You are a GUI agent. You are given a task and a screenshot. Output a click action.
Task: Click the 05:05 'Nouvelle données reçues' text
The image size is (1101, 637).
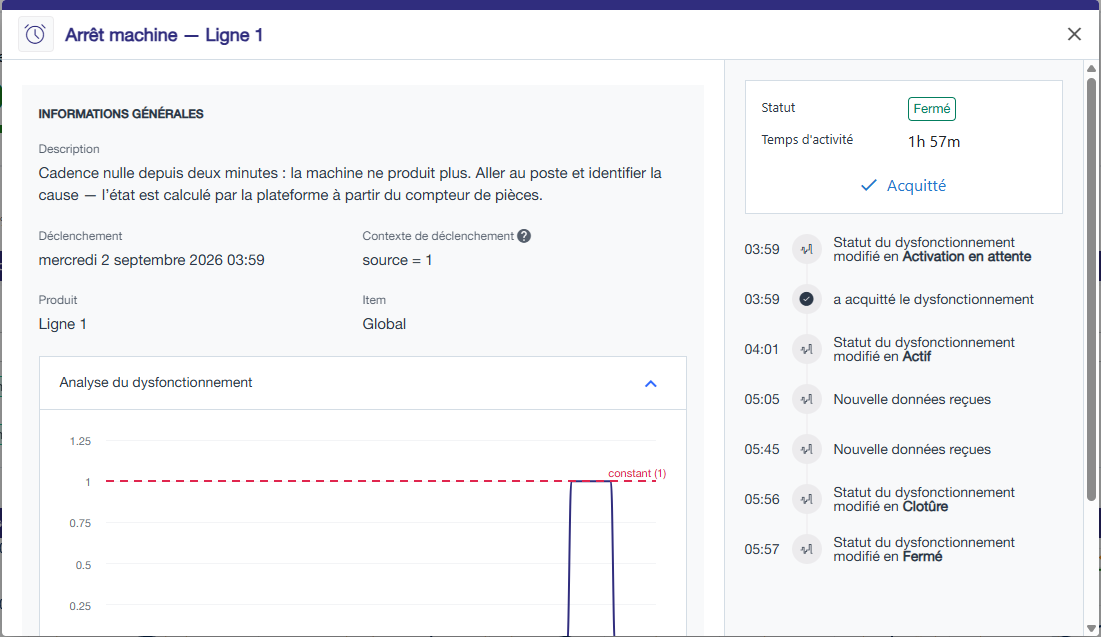(x=911, y=399)
